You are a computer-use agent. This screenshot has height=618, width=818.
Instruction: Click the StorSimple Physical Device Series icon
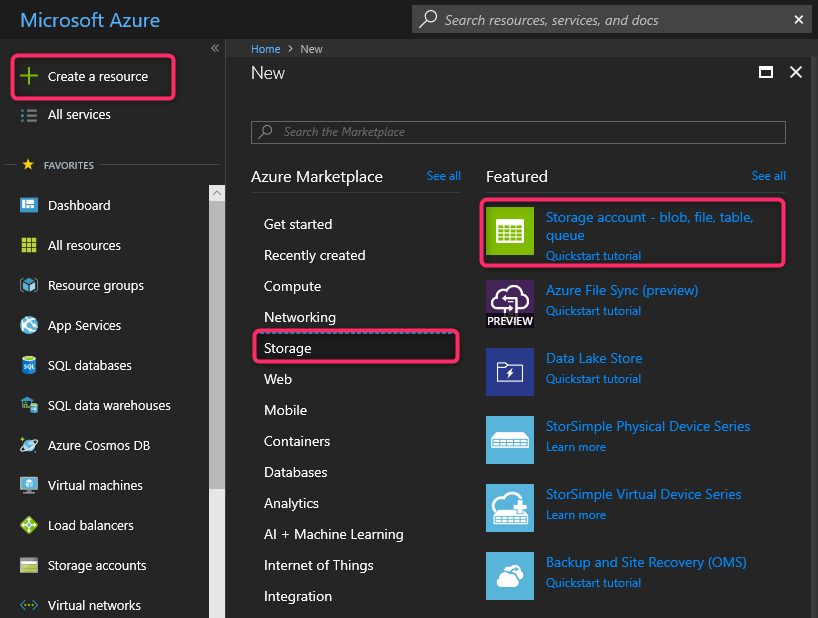(x=510, y=440)
